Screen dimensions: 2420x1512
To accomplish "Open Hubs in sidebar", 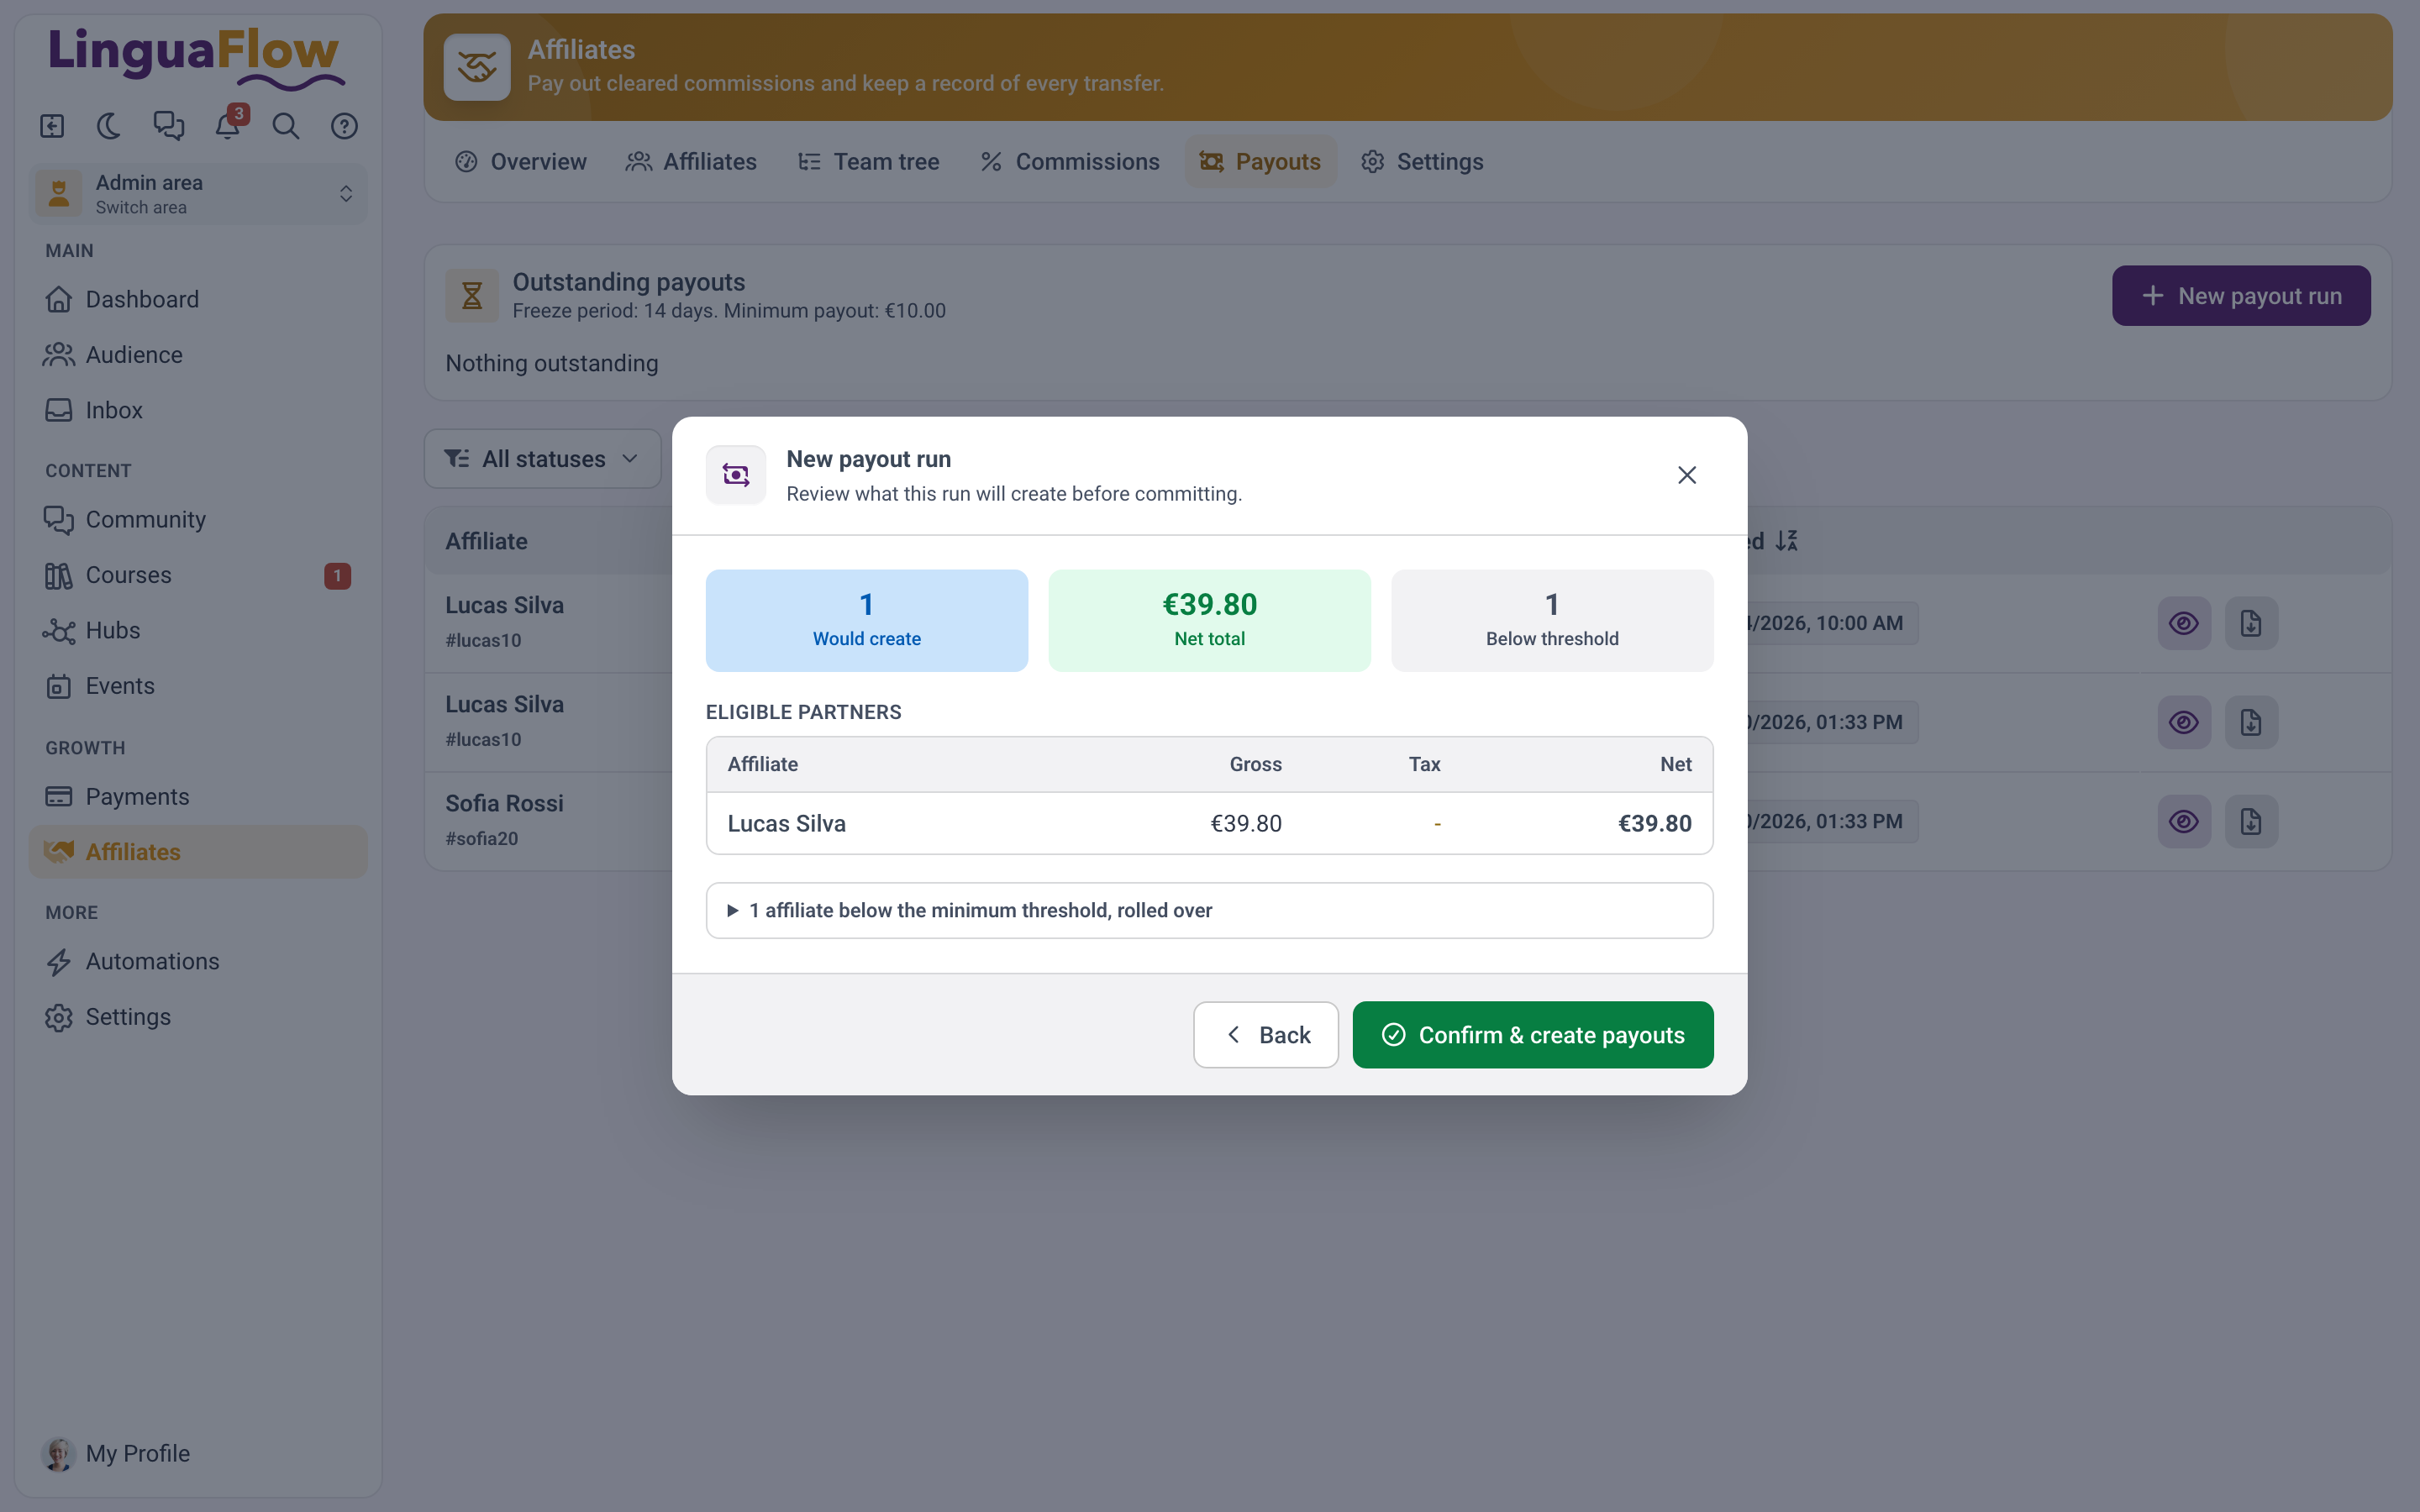I will pyautogui.click(x=198, y=631).
